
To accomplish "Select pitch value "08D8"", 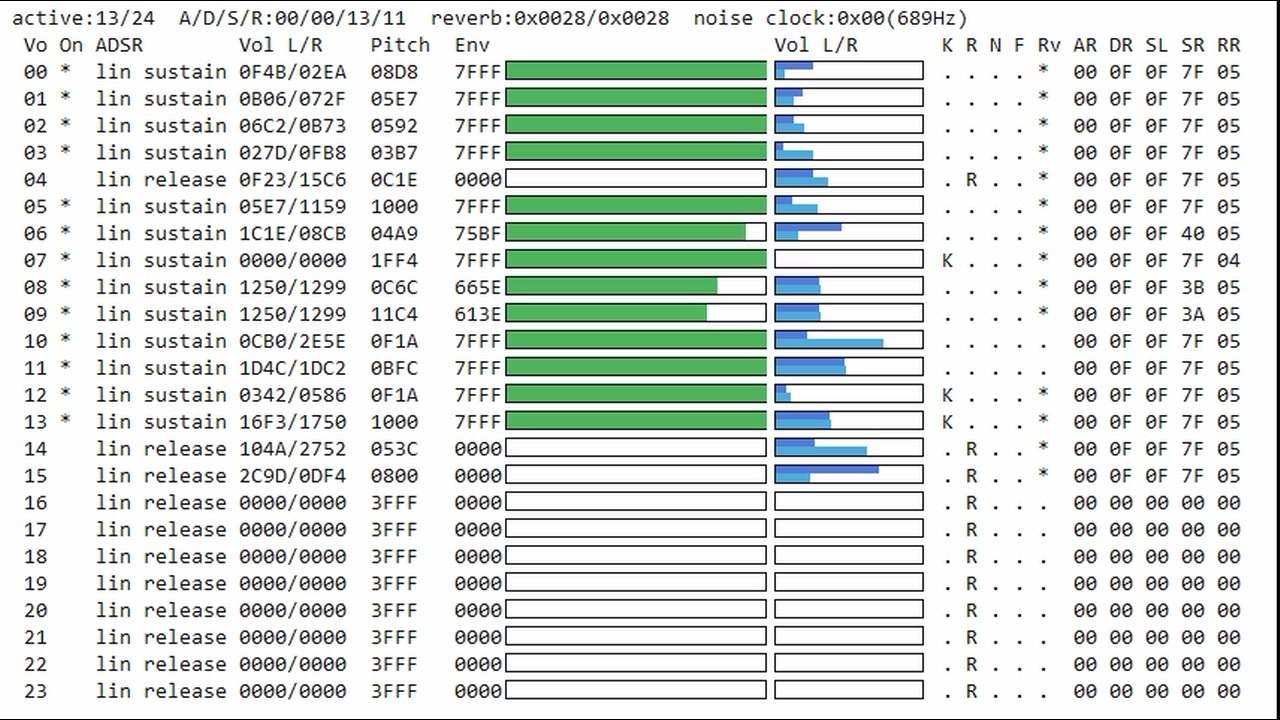I will tap(394, 72).
